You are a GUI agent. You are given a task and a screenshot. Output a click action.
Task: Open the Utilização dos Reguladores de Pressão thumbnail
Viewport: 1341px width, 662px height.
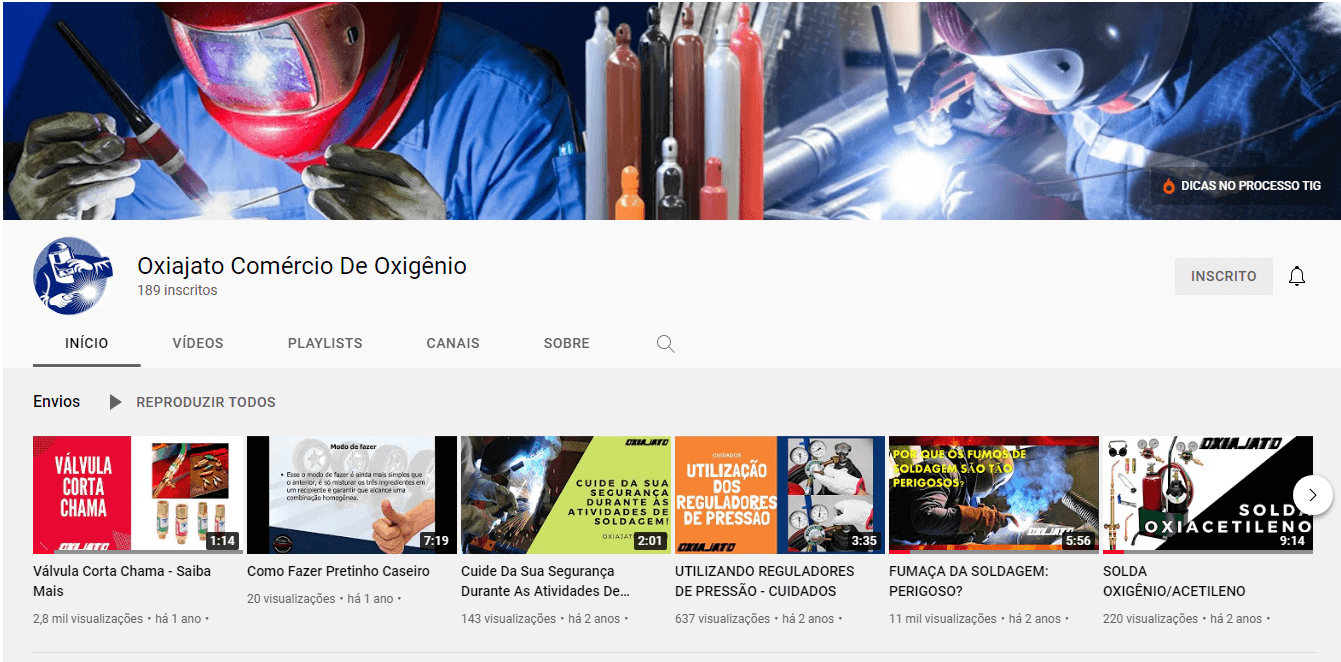[779, 494]
